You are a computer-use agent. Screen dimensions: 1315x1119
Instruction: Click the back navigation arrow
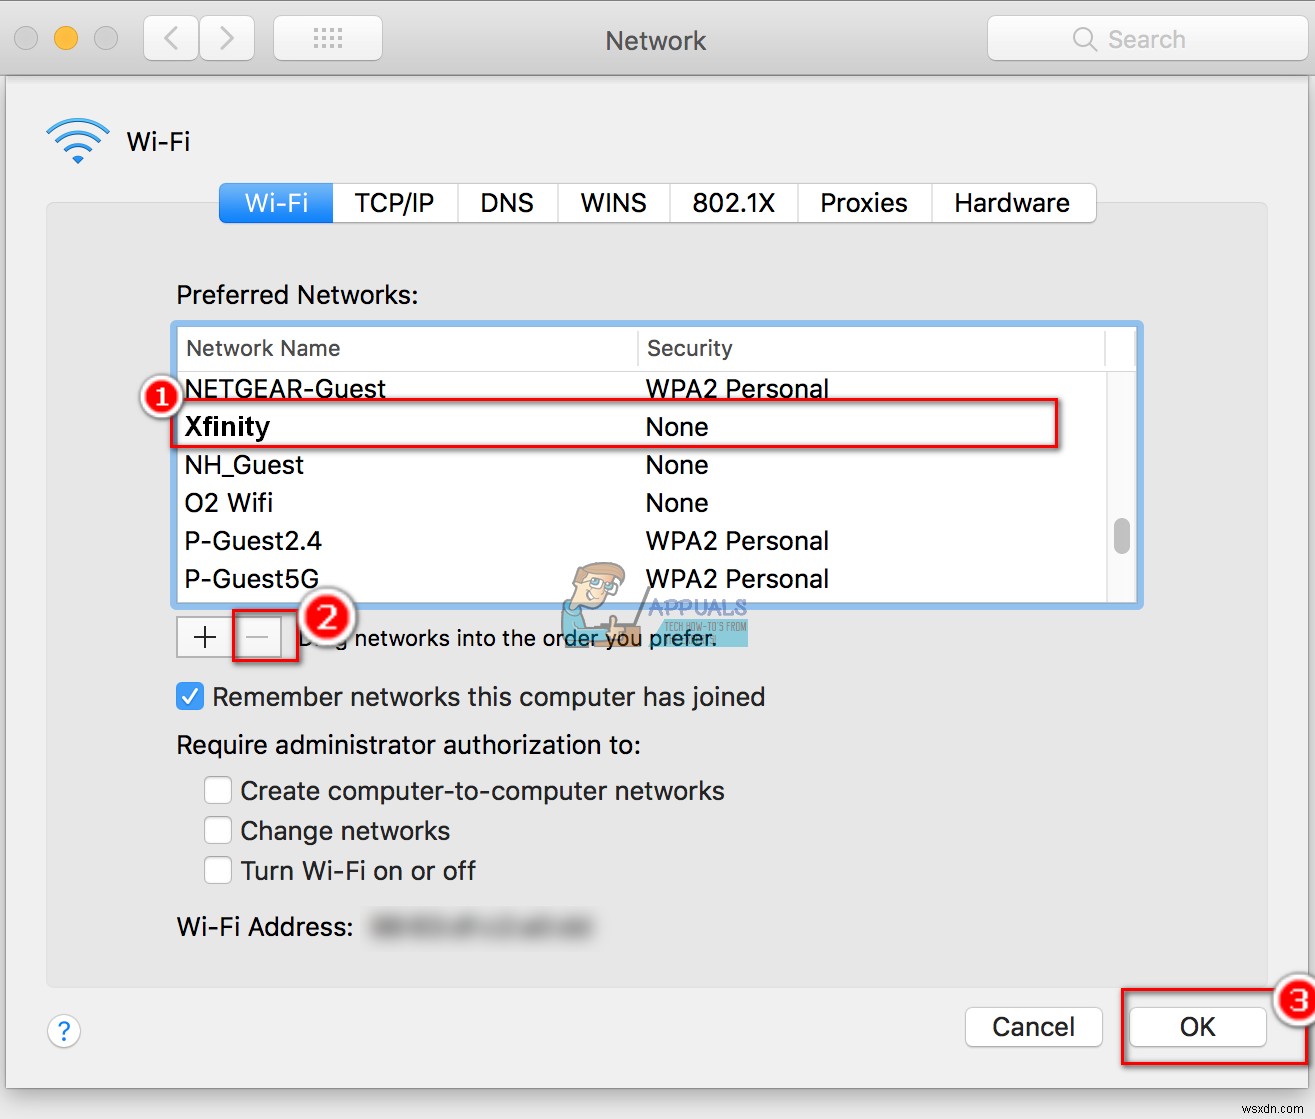[x=170, y=38]
